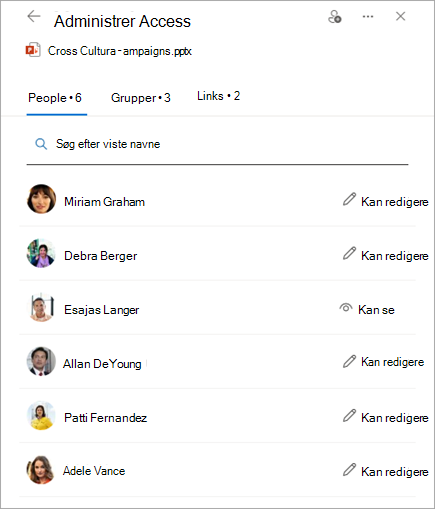
Task: Close the Administrer Access panel
Action: (400, 16)
